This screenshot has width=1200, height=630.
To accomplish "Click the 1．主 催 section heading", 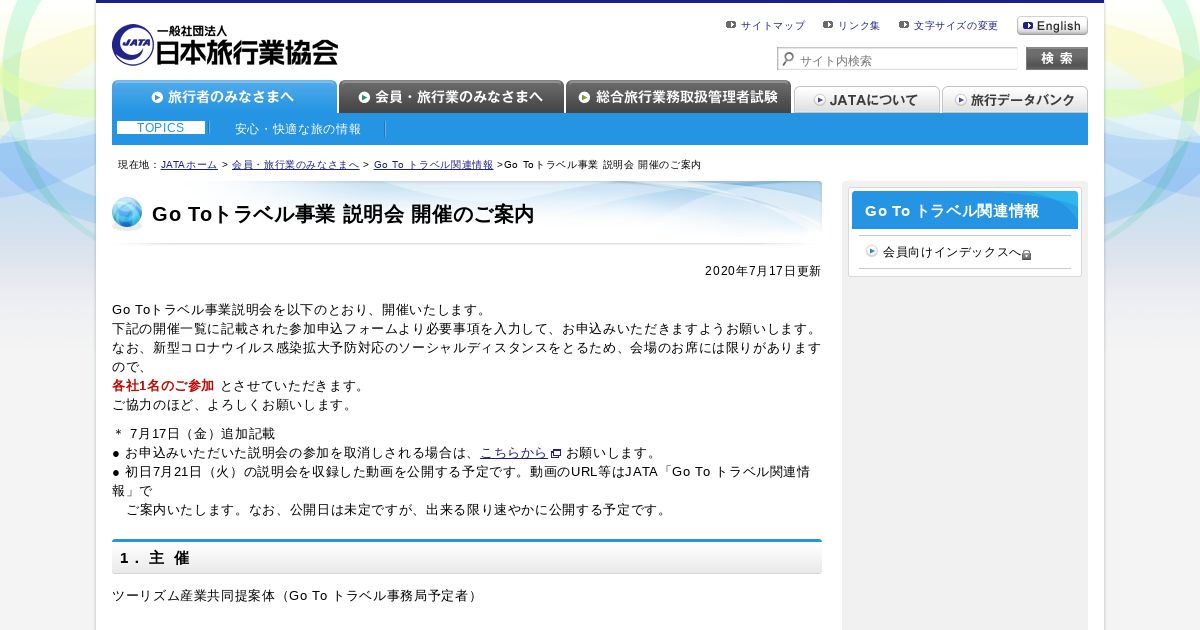I will click(467, 557).
